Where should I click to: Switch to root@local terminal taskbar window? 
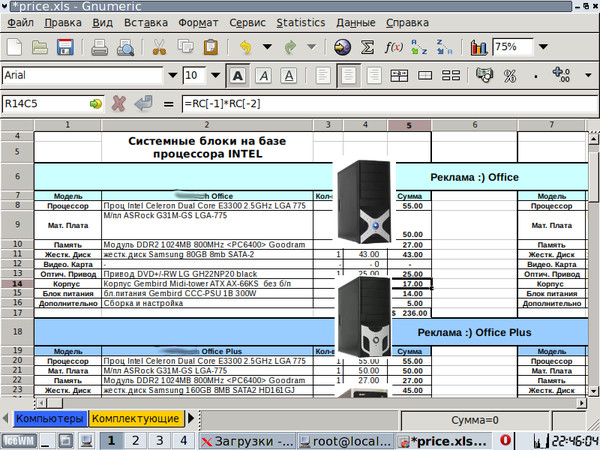point(346,441)
